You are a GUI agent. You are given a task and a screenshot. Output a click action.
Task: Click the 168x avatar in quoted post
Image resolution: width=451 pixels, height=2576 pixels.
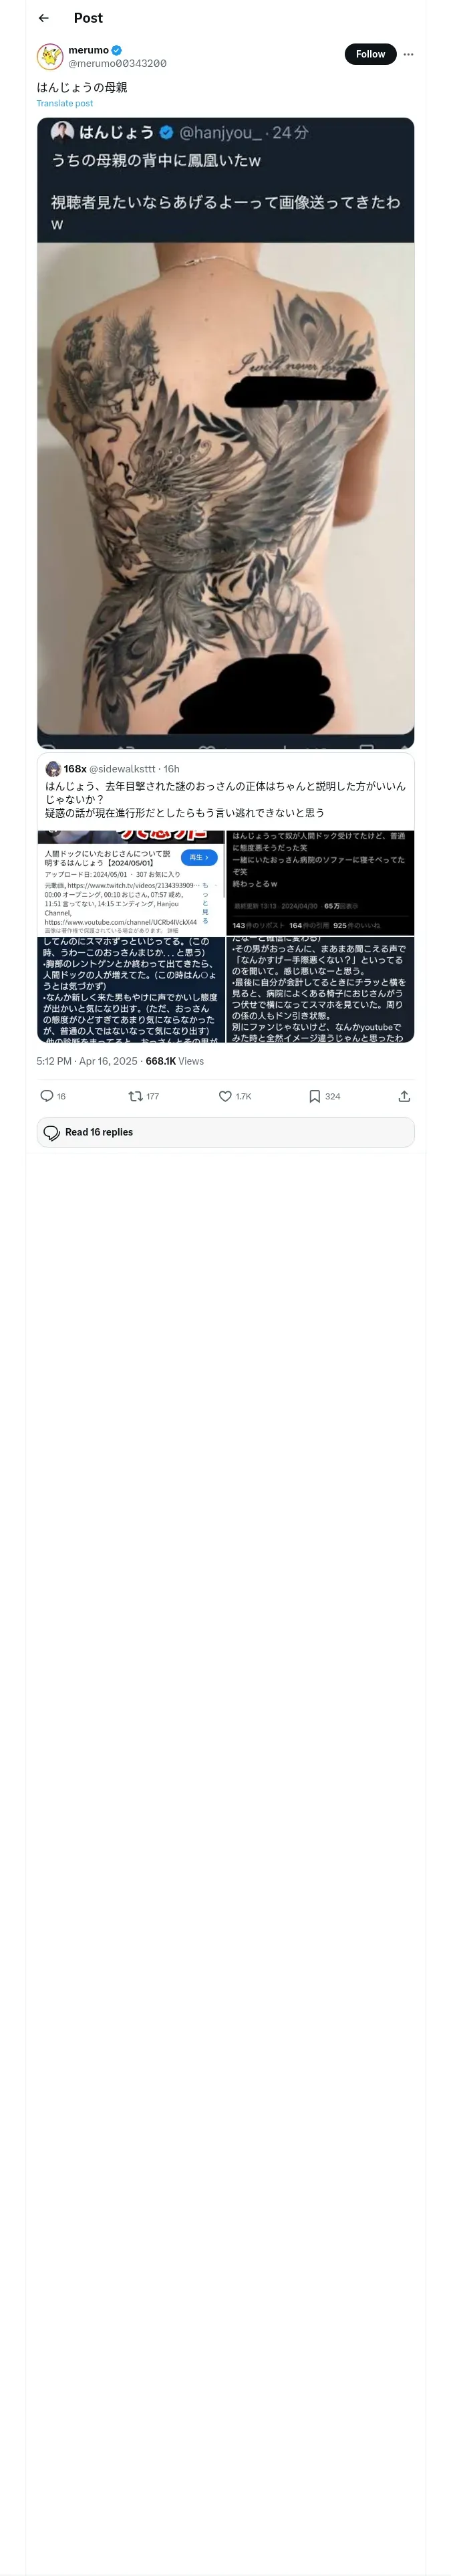(53, 768)
